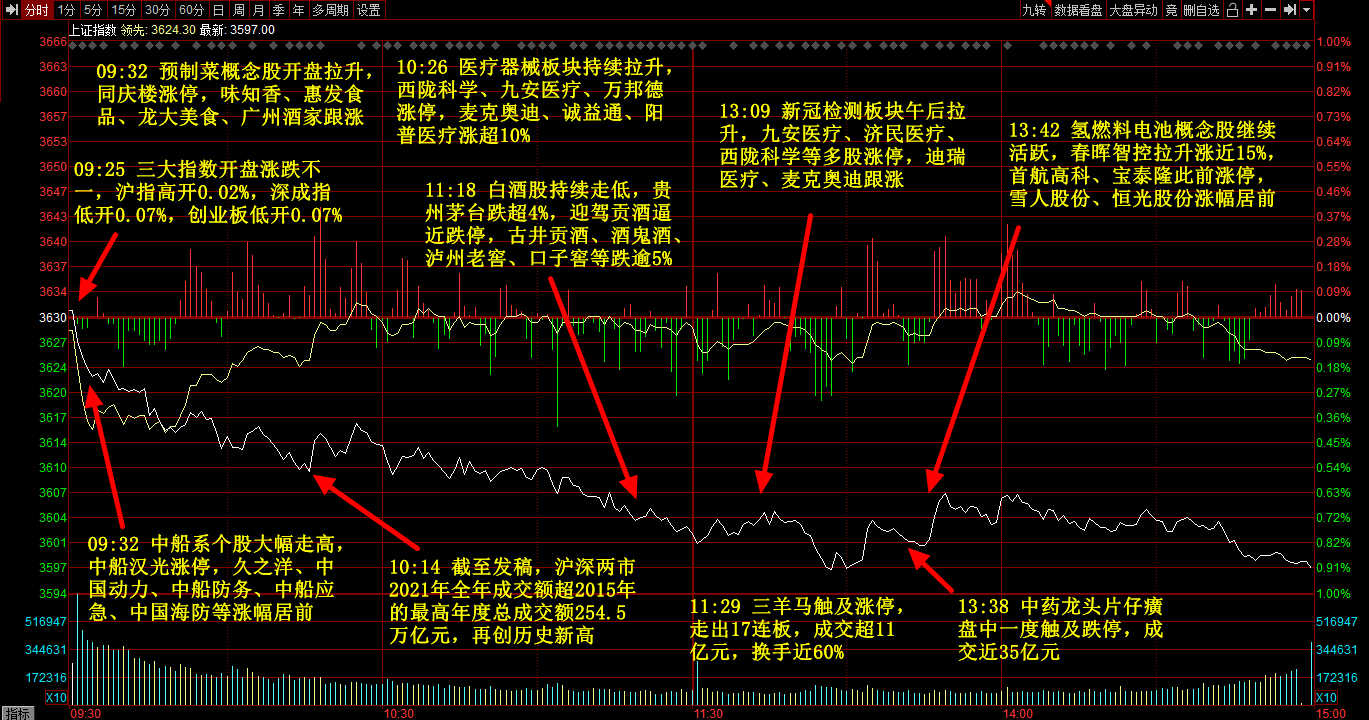
Task: Click the top-left arrow-to-bar icon
Action: coord(10,10)
